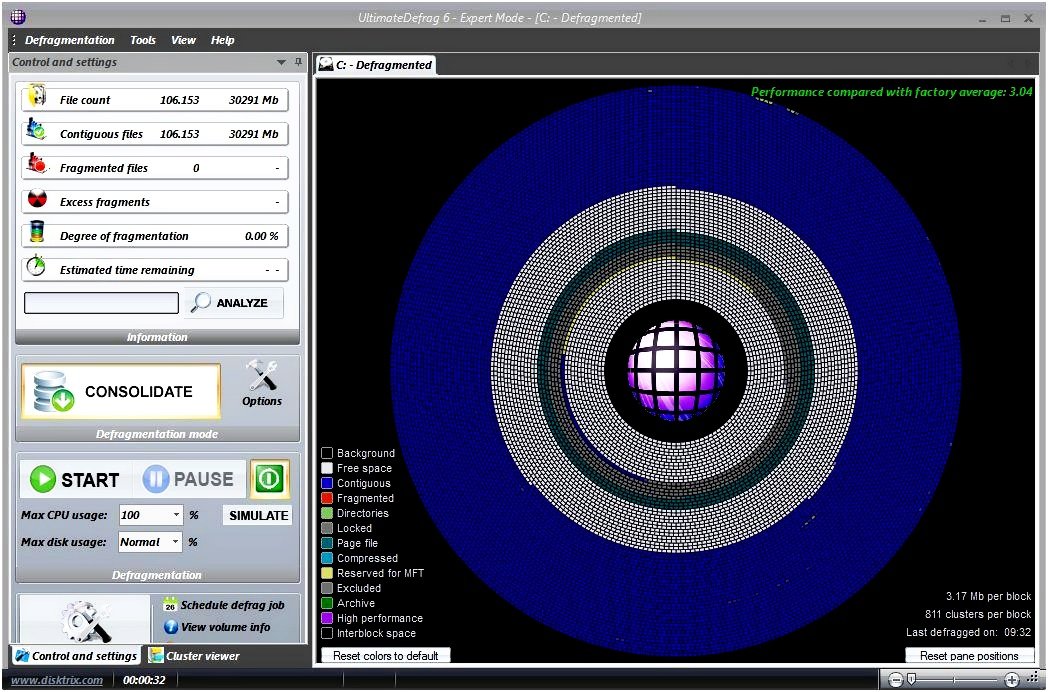Image resolution: width=1048 pixels, height=692 pixels.
Task: Click the File count document icon
Action: [x=36, y=97]
